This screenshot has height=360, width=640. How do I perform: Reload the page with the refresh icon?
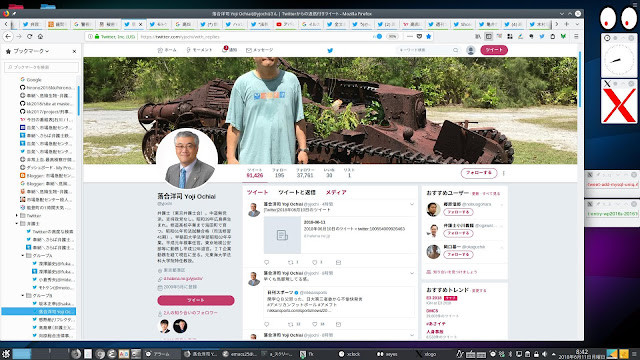(x=29, y=36)
